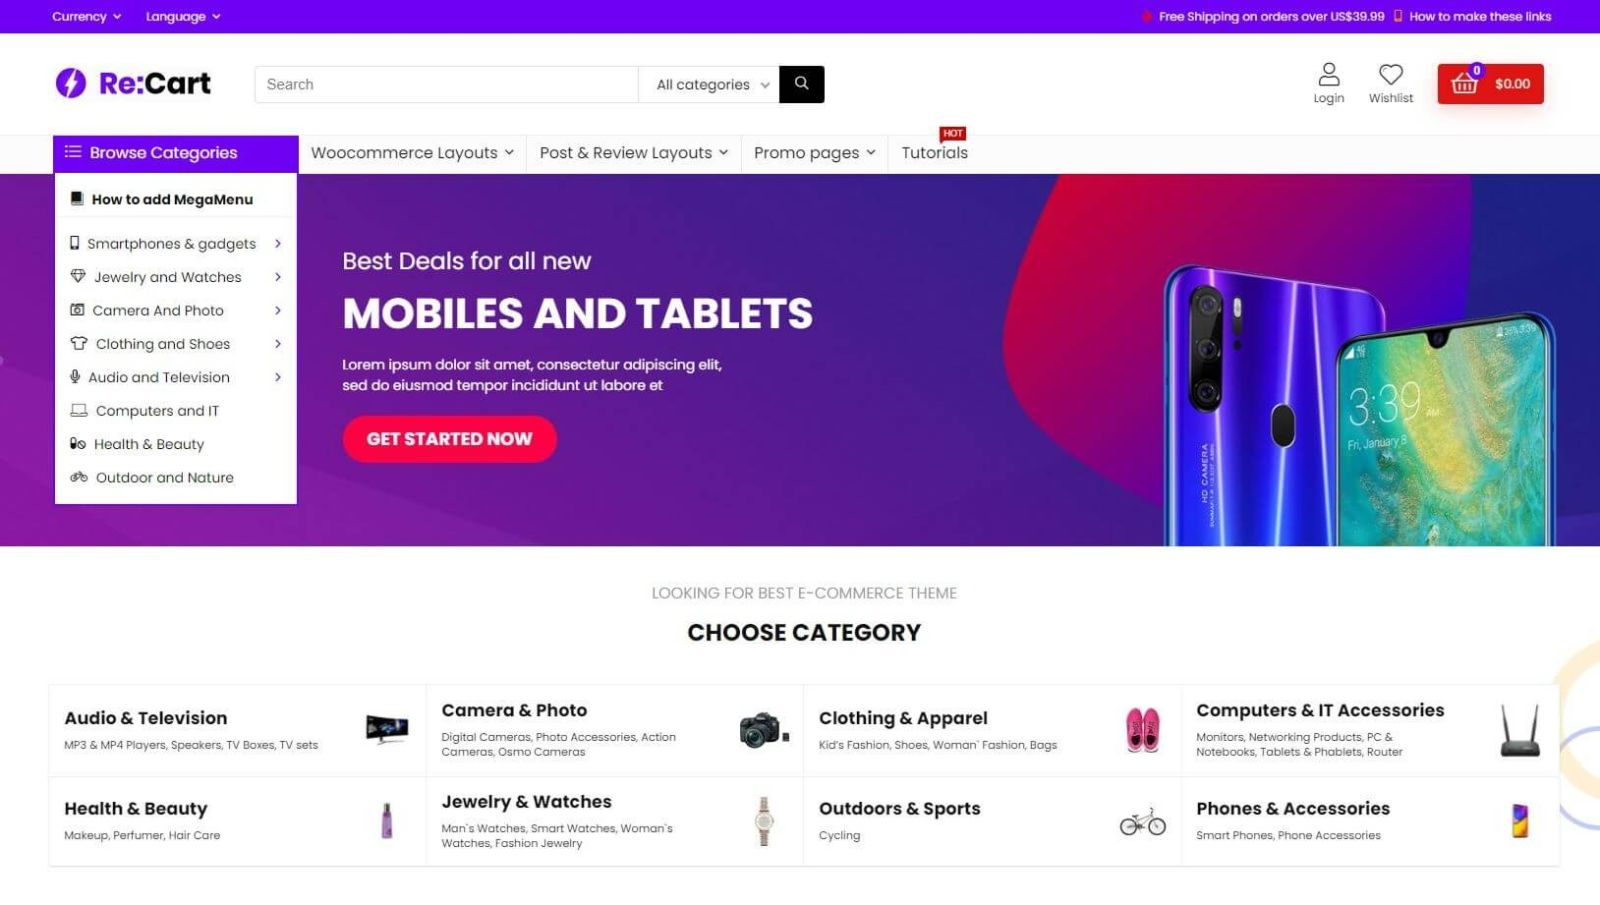The image size is (1600, 905).
Task: Click the search magnifier icon button
Action: [801, 84]
